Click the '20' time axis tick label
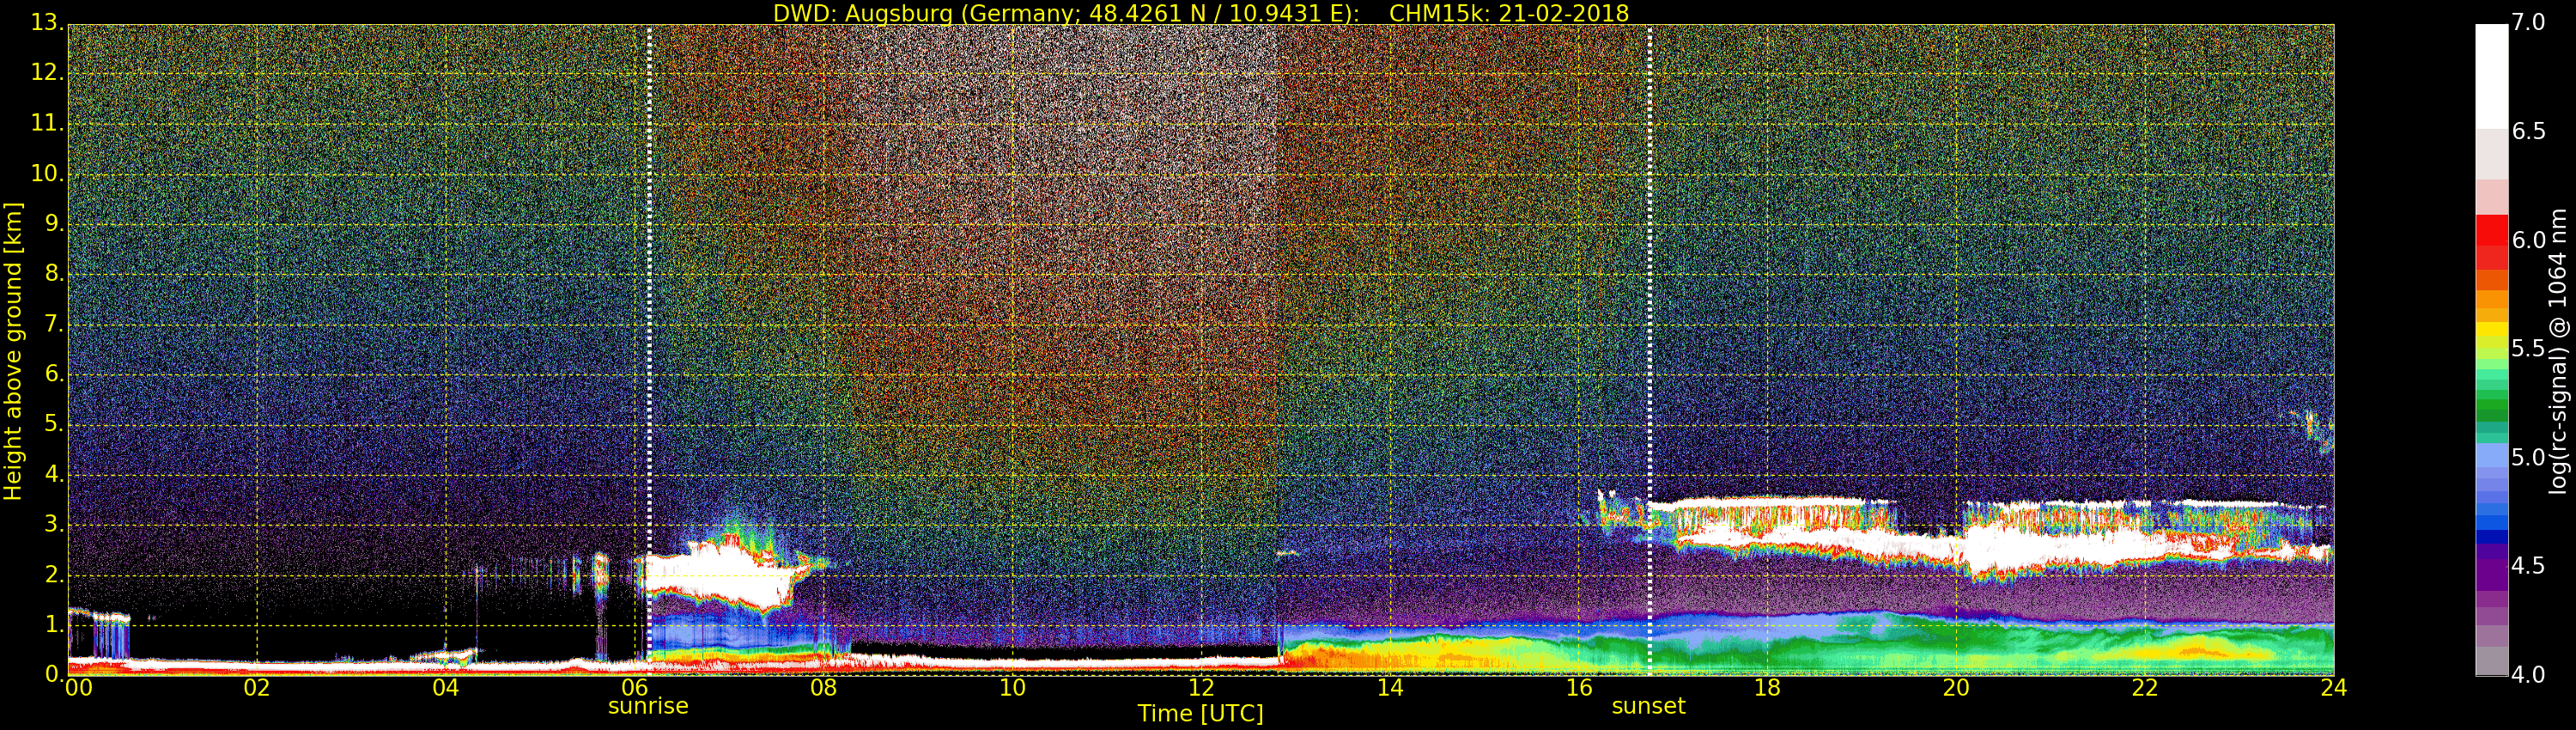2576x730 pixels. point(1956,688)
